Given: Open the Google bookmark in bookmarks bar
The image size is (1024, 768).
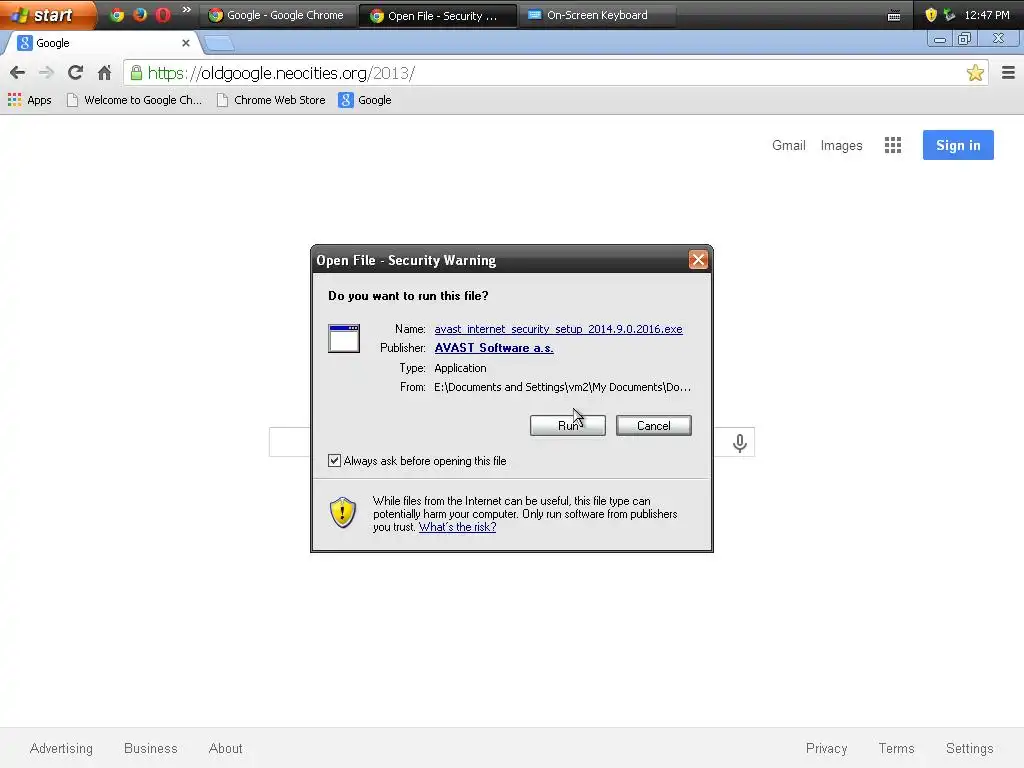Looking at the screenshot, I should [365, 100].
